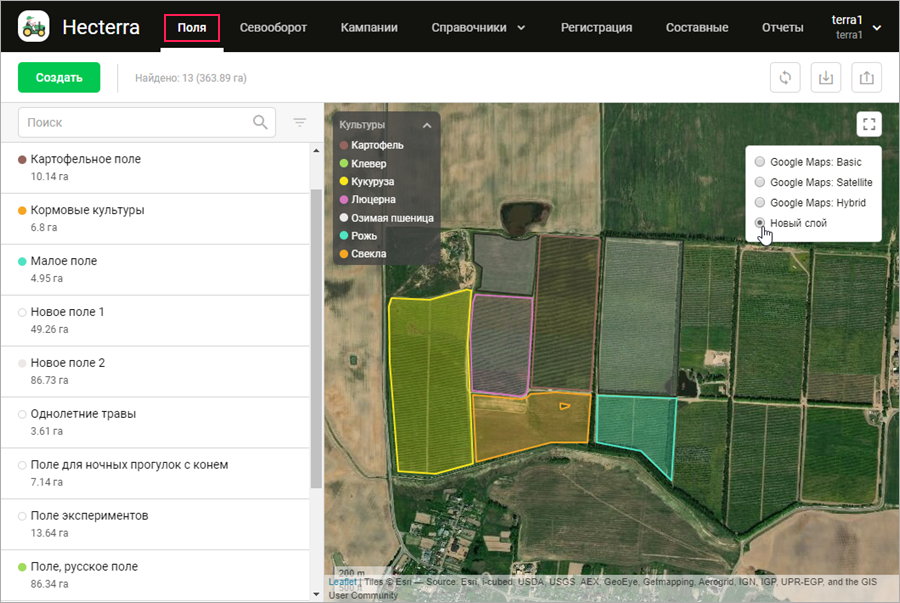Image resolution: width=900 pixels, height=603 pixels.
Task: Select Google Maps: Satellite layer
Action: point(761,182)
